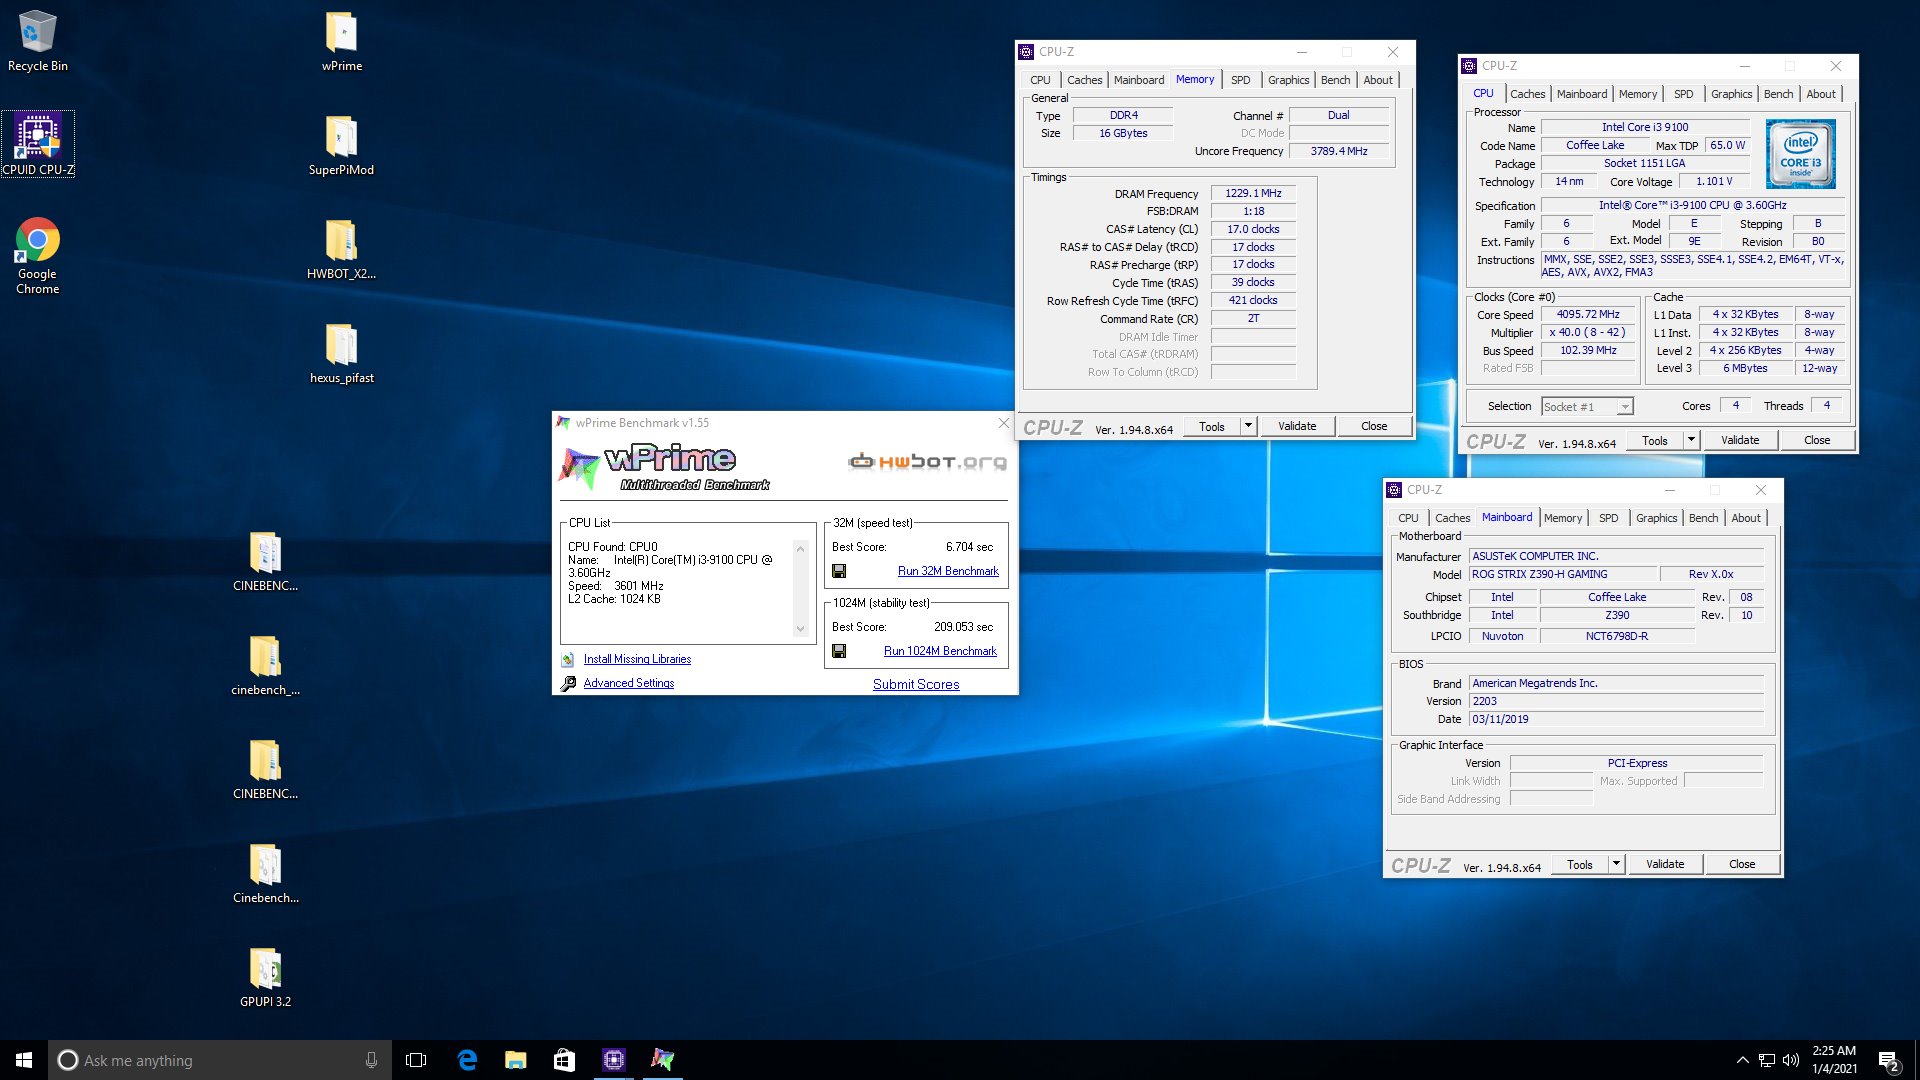Click scroll down arrow in CPU List
The height and width of the screenshot is (1080, 1920).
pos(800,629)
